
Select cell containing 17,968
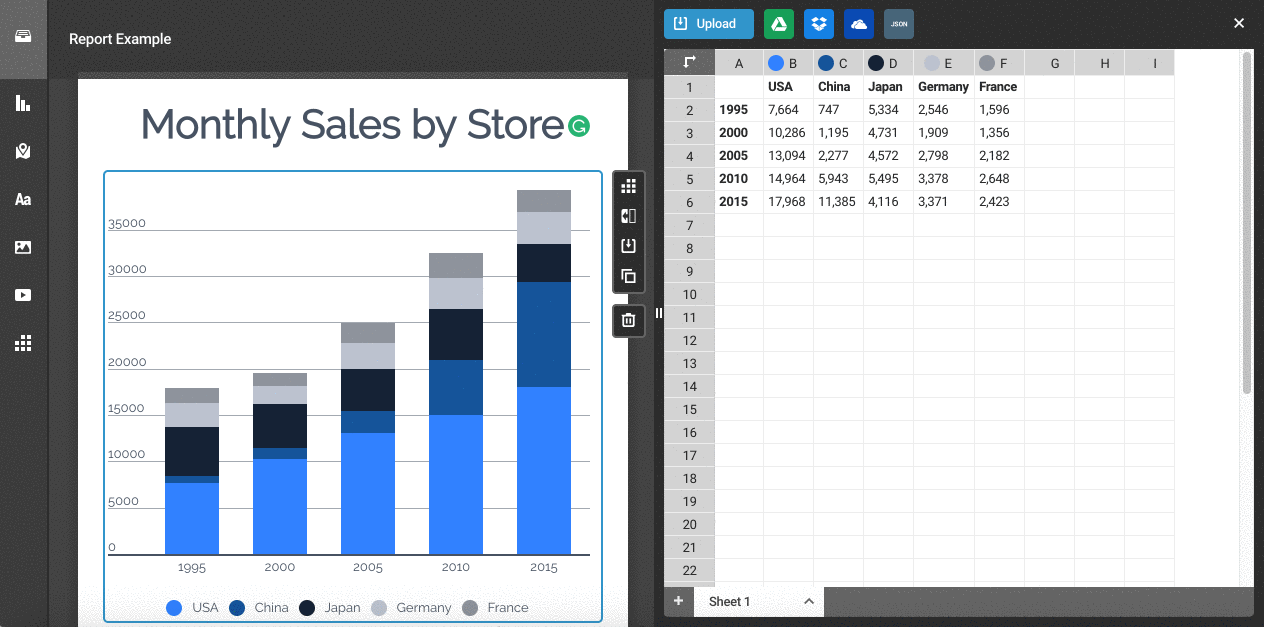[789, 202]
